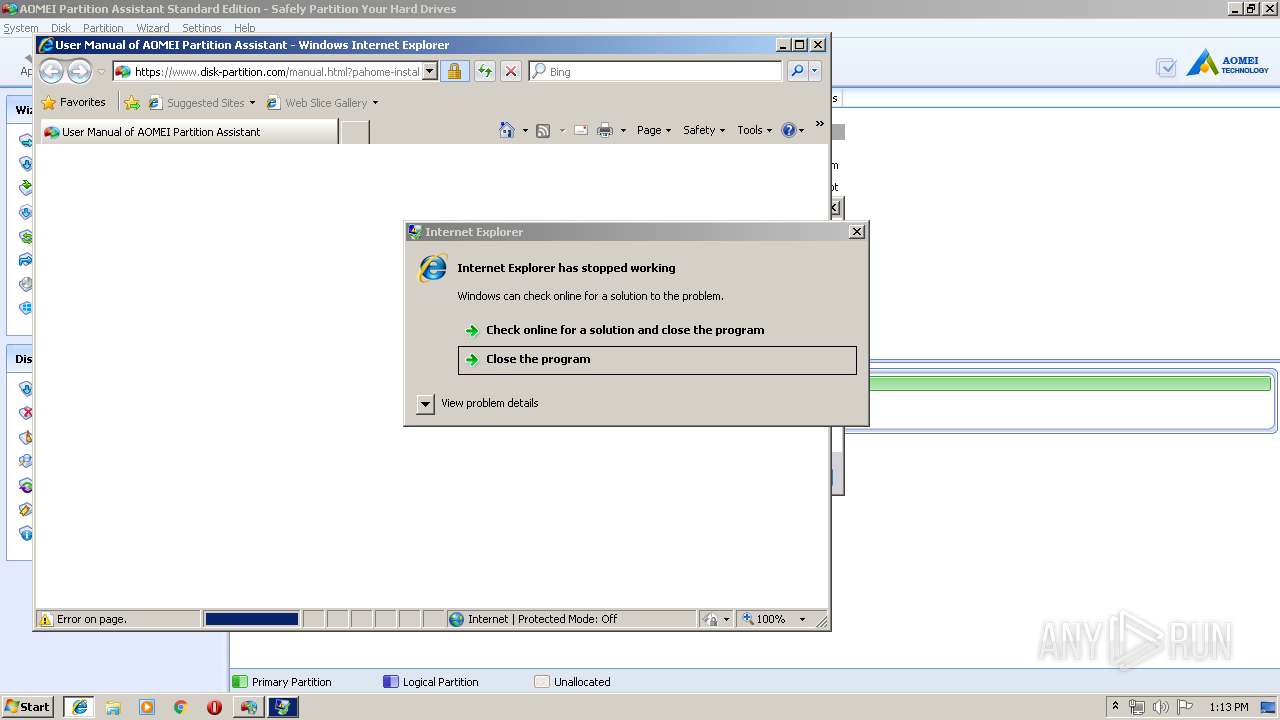Open Google Chrome from taskbar
Viewport: 1280px width, 720px height.
[x=180, y=707]
